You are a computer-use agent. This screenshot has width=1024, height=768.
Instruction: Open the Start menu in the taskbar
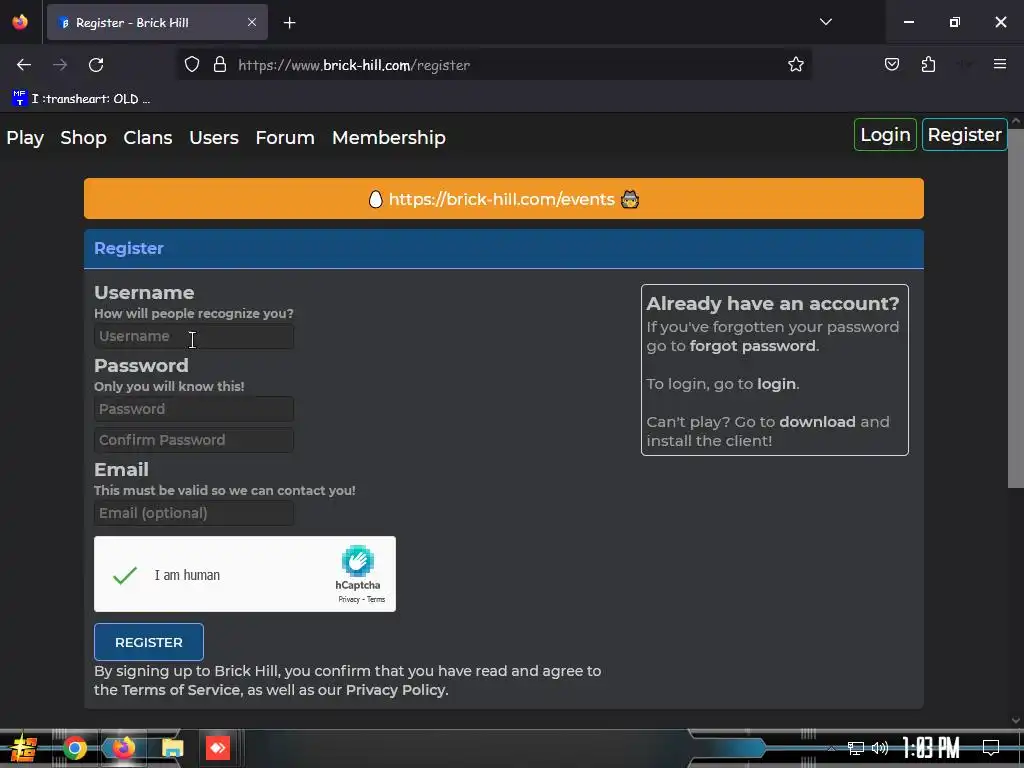24,748
